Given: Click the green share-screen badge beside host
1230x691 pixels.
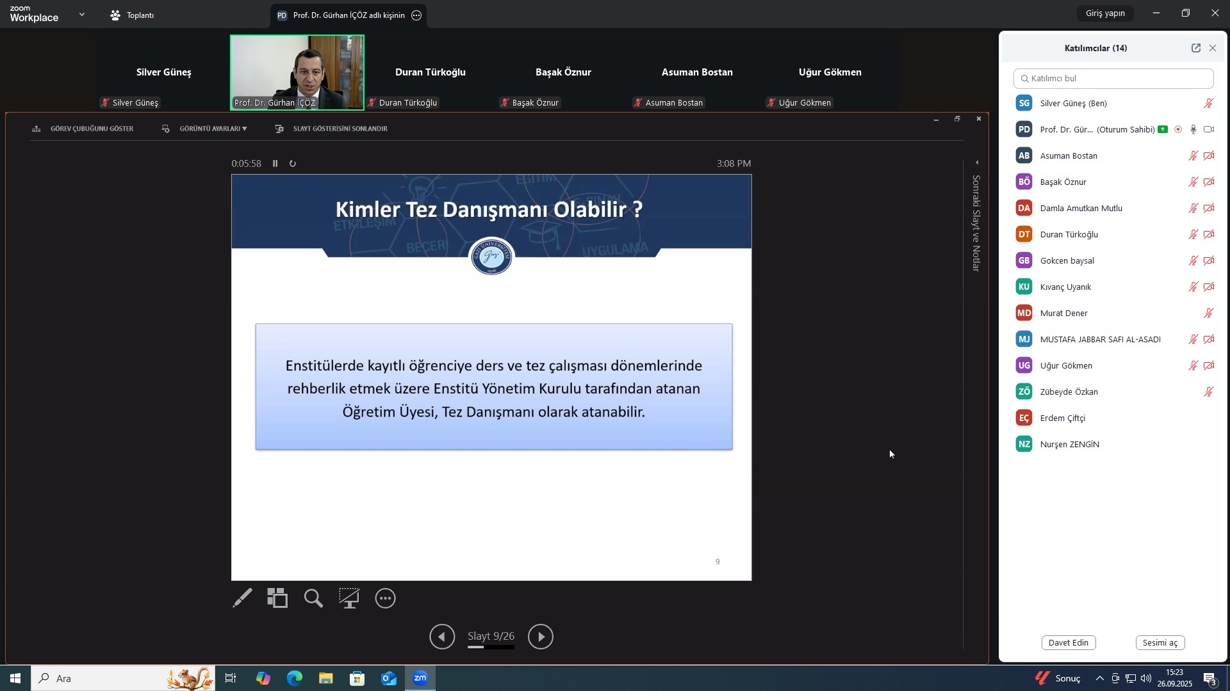Looking at the screenshot, I should (1163, 129).
